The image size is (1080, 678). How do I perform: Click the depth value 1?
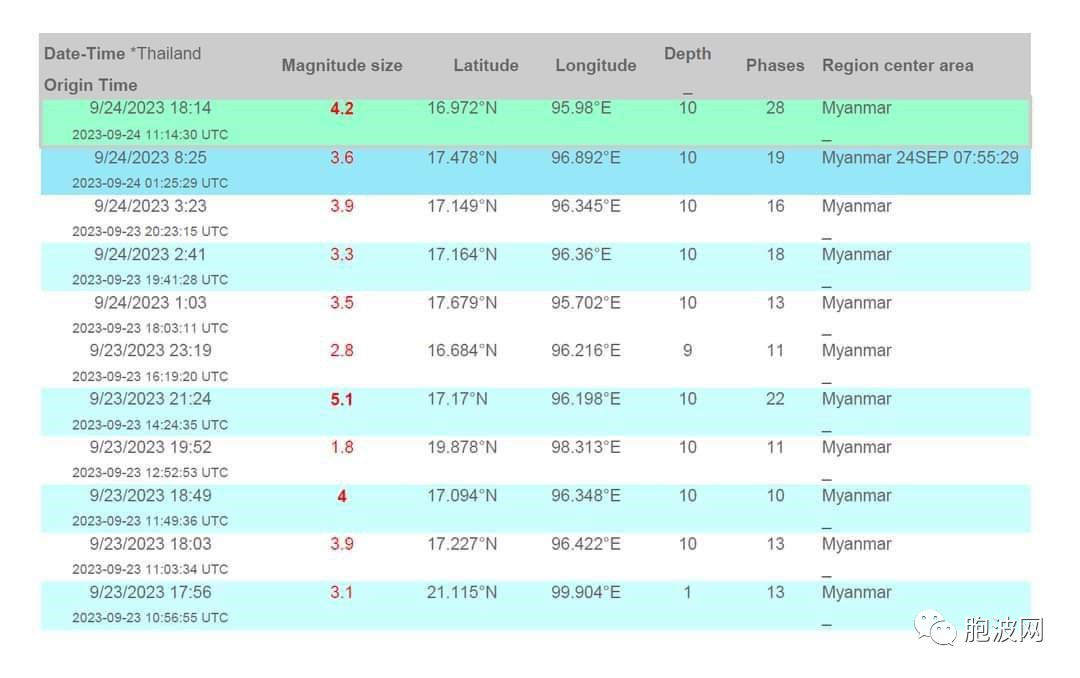[687, 592]
